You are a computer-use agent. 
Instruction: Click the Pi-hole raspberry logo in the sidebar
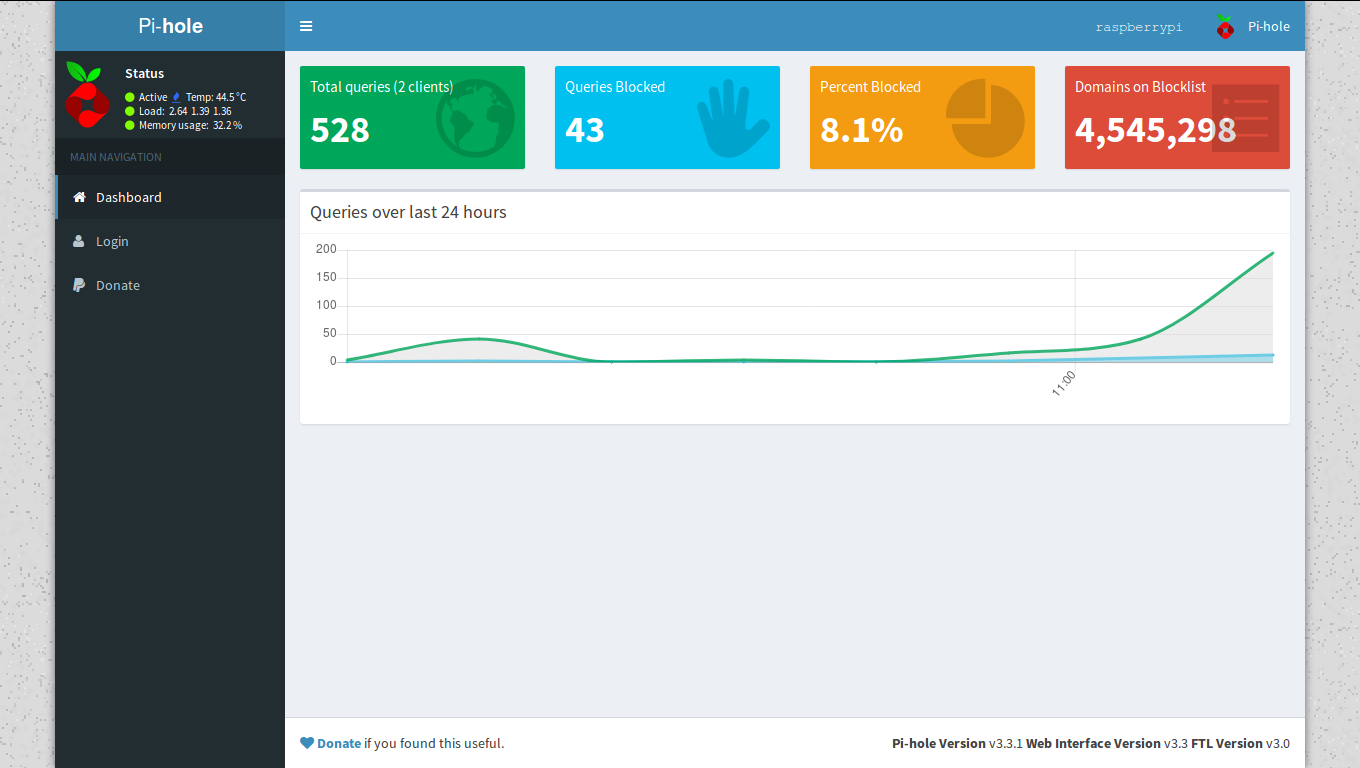(87, 95)
